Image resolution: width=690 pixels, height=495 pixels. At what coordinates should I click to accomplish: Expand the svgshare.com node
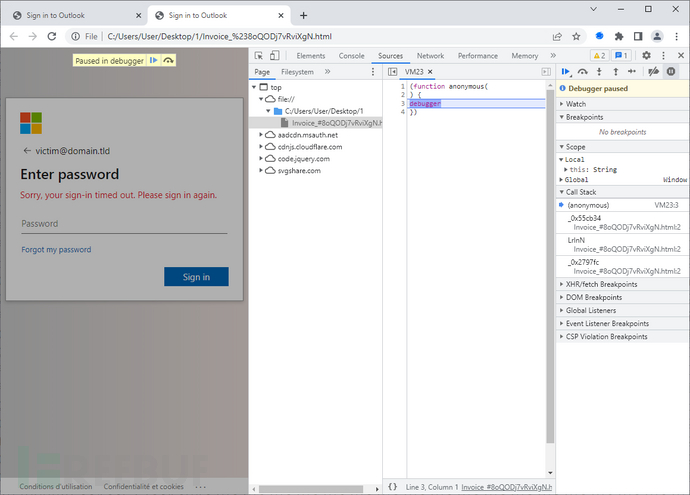(x=261, y=170)
